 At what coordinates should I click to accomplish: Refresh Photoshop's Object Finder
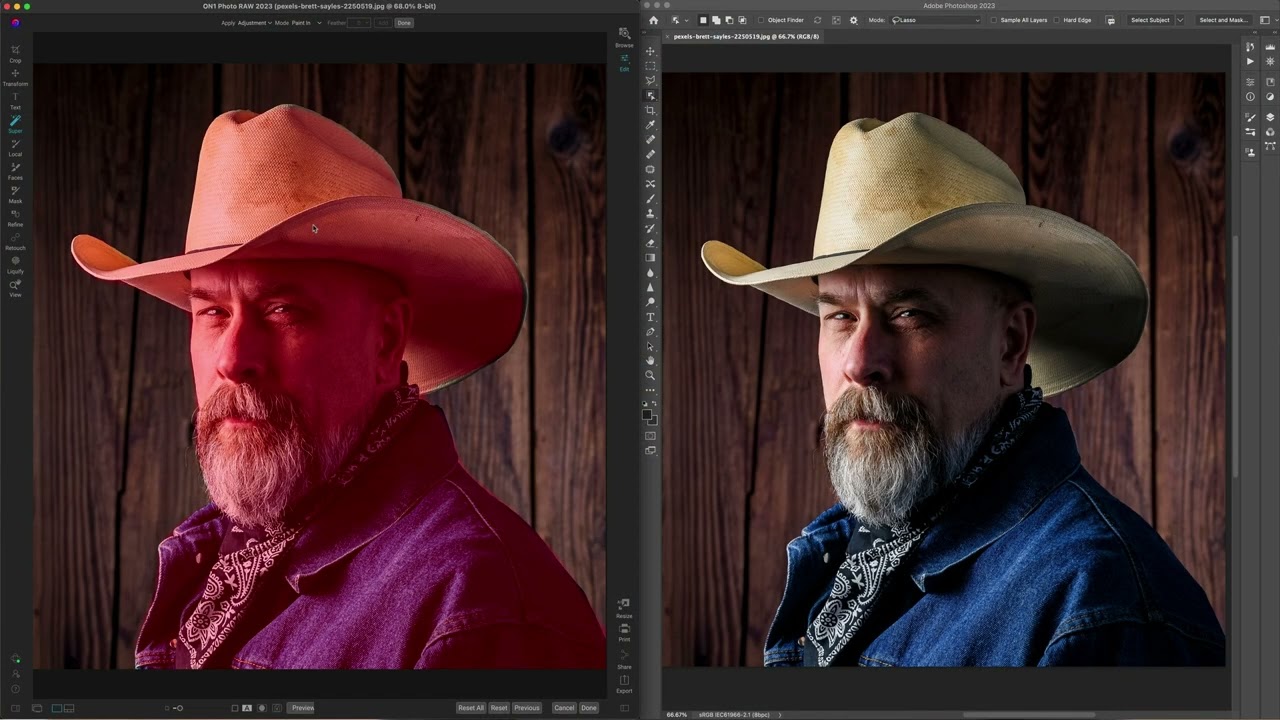tap(817, 20)
